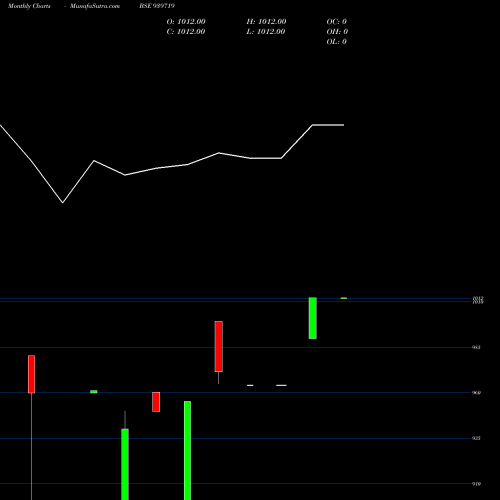Image resolution: width=500 pixels, height=500 pixels.
Task: Select the O: 1012.00 open value
Action: point(186,22)
